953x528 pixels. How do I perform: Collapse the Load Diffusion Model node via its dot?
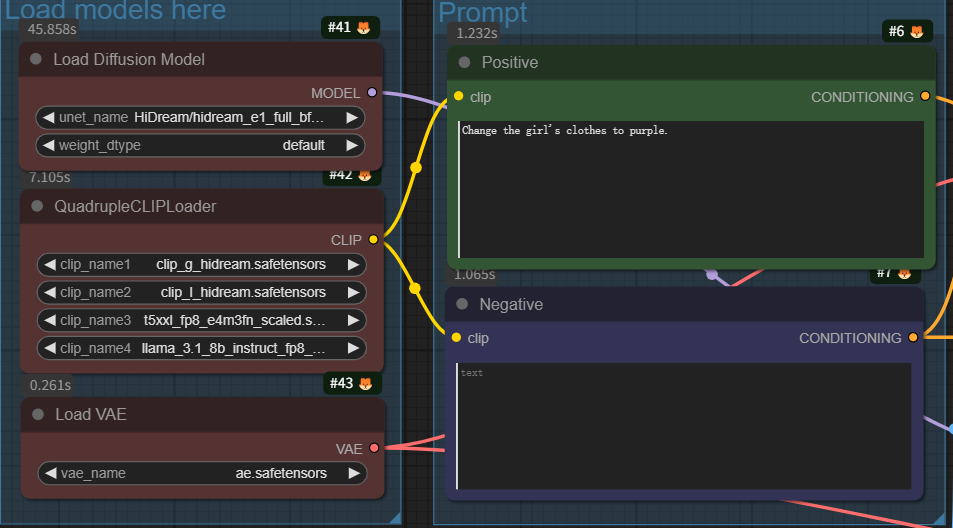[36, 59]
